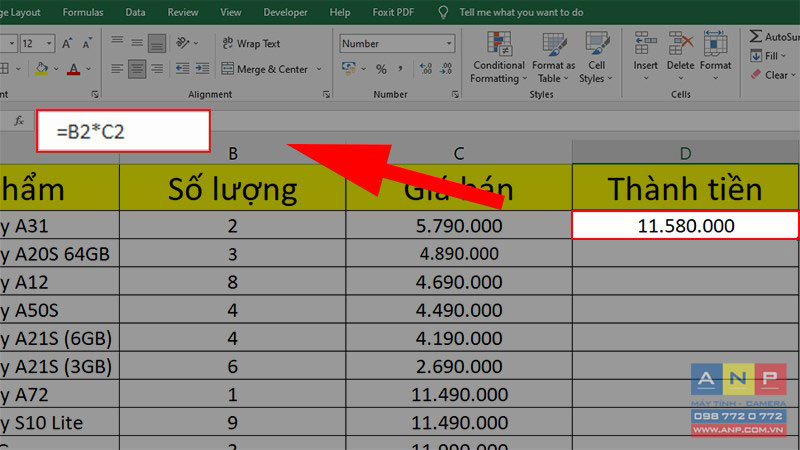Screen dimensions: 800x450
Task: Open the Help tab
Action: [340, 12]
